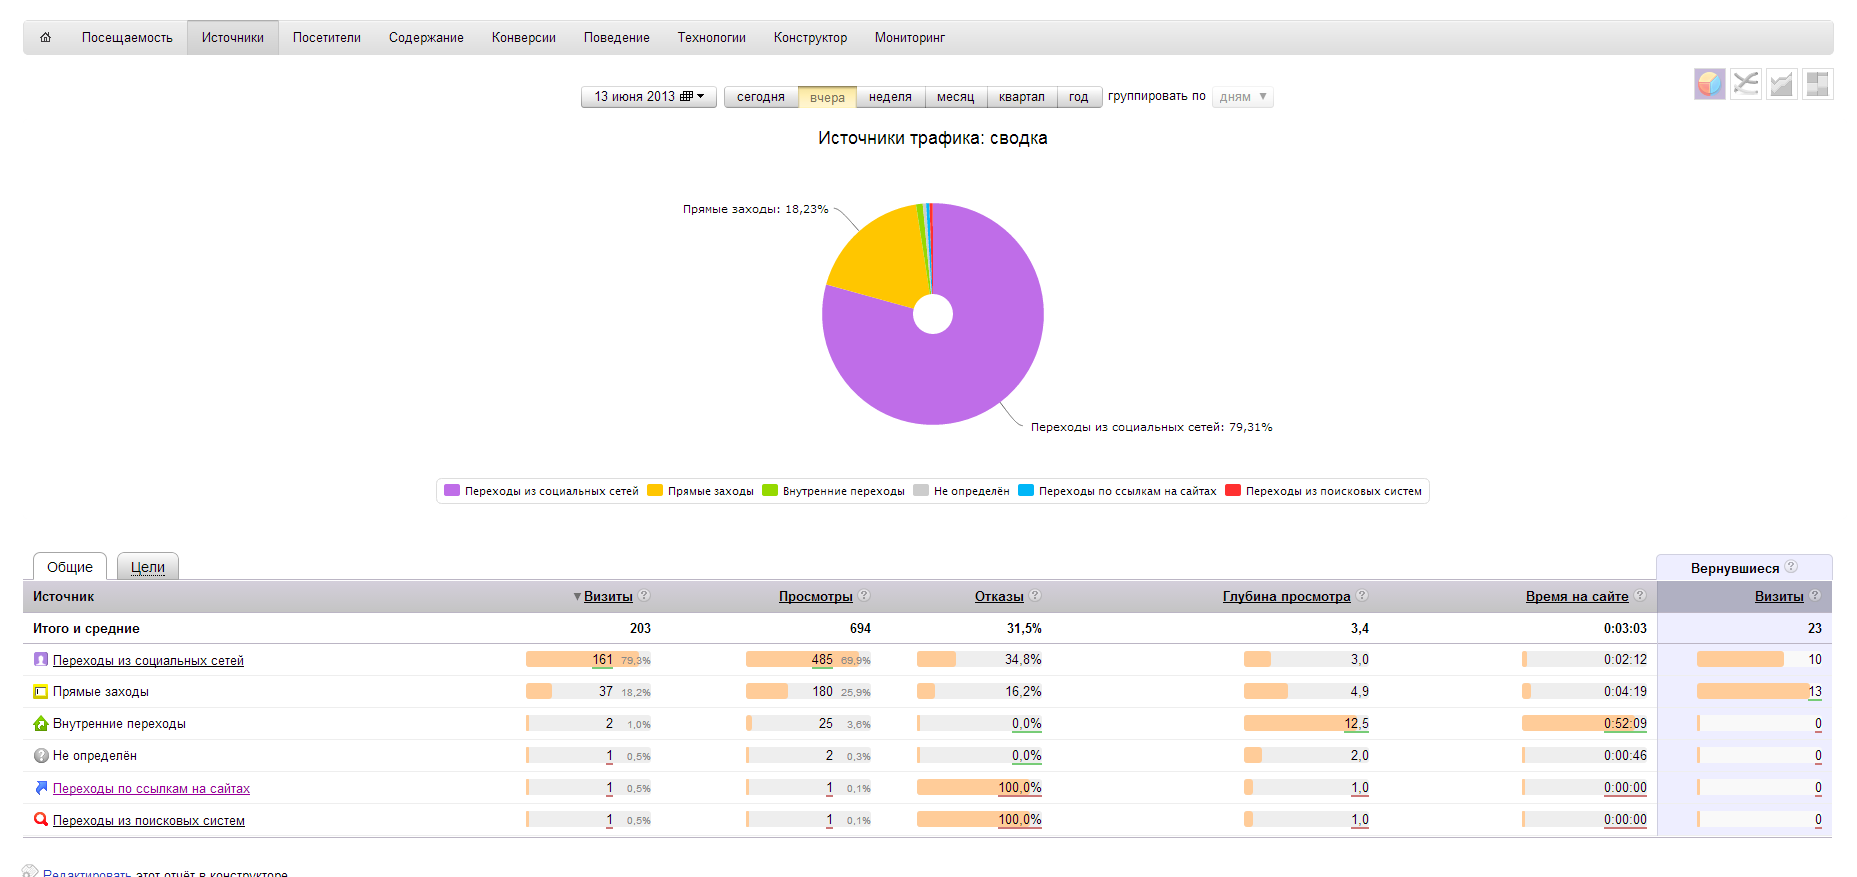Image resolution: width=1857 pixels, height=877 pixels.
Task: Open the 'группировать по дням' dropdown
Action: pos(1242,97)
